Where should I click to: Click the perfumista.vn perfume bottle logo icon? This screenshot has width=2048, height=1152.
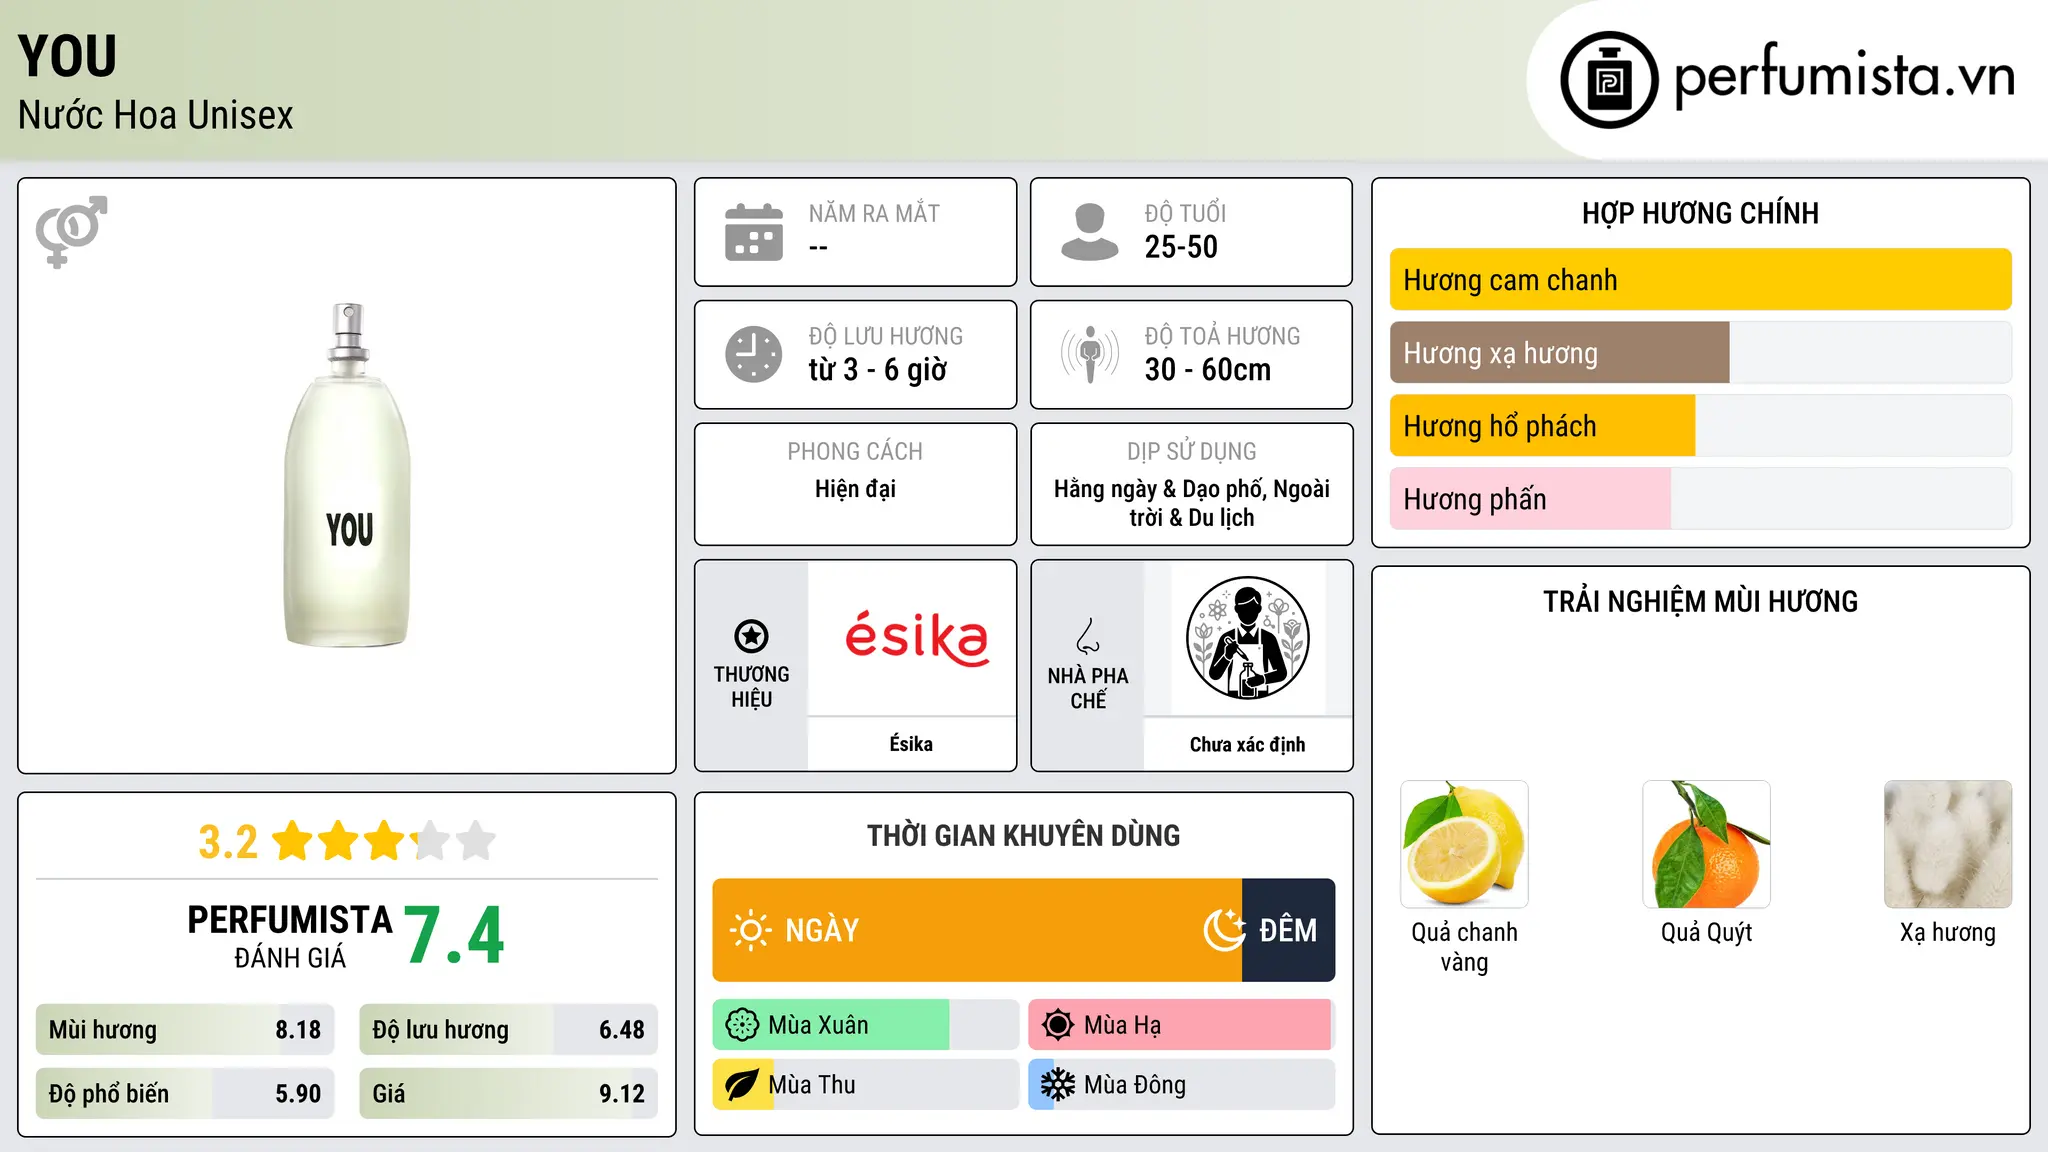1609,80
